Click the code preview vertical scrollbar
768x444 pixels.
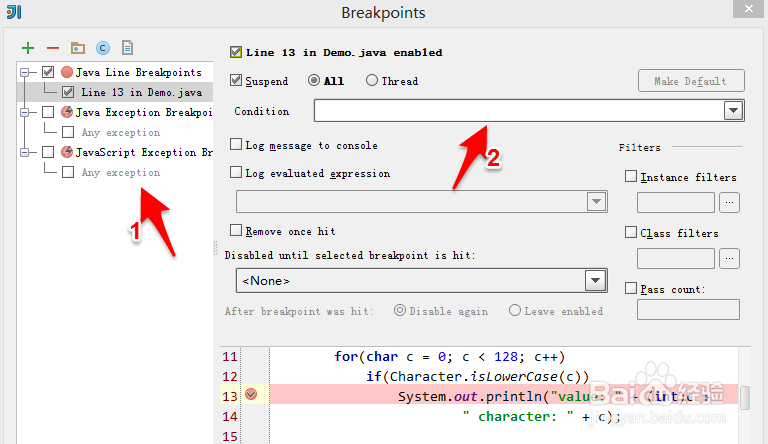coord(744,398)
